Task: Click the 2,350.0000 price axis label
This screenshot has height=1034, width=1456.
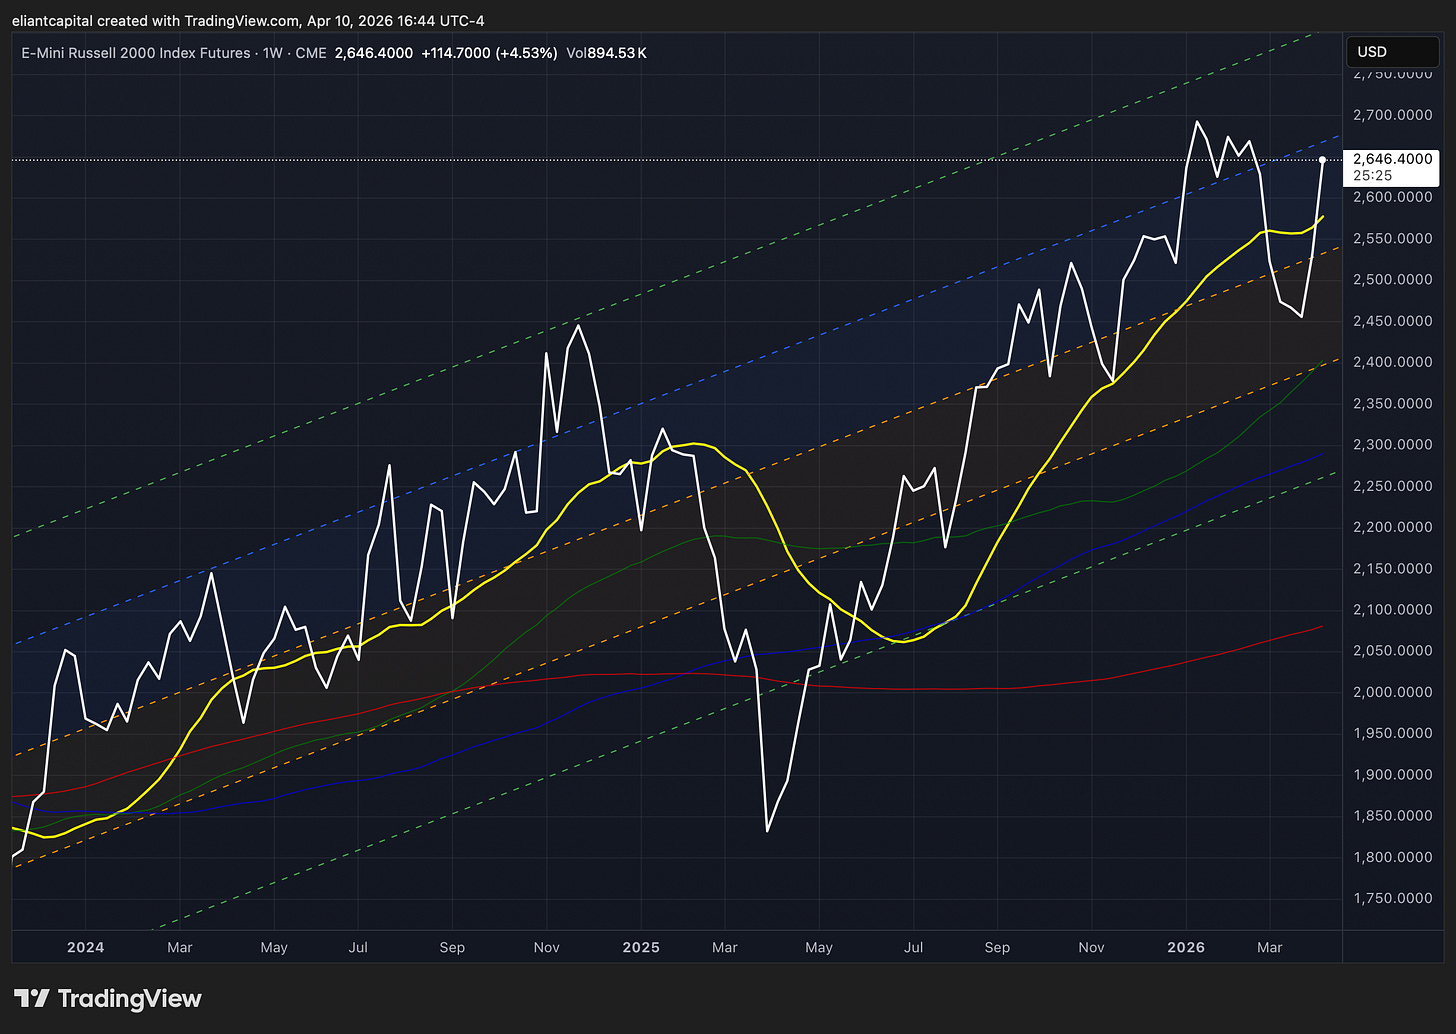Action: [x=1391, y=404]
